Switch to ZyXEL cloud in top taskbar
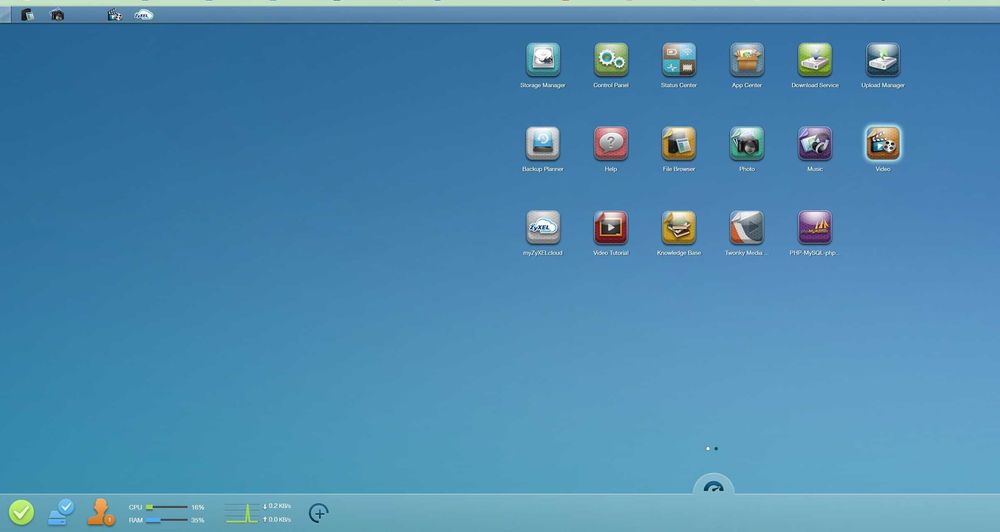1000x532 pixels. (143, 15)
